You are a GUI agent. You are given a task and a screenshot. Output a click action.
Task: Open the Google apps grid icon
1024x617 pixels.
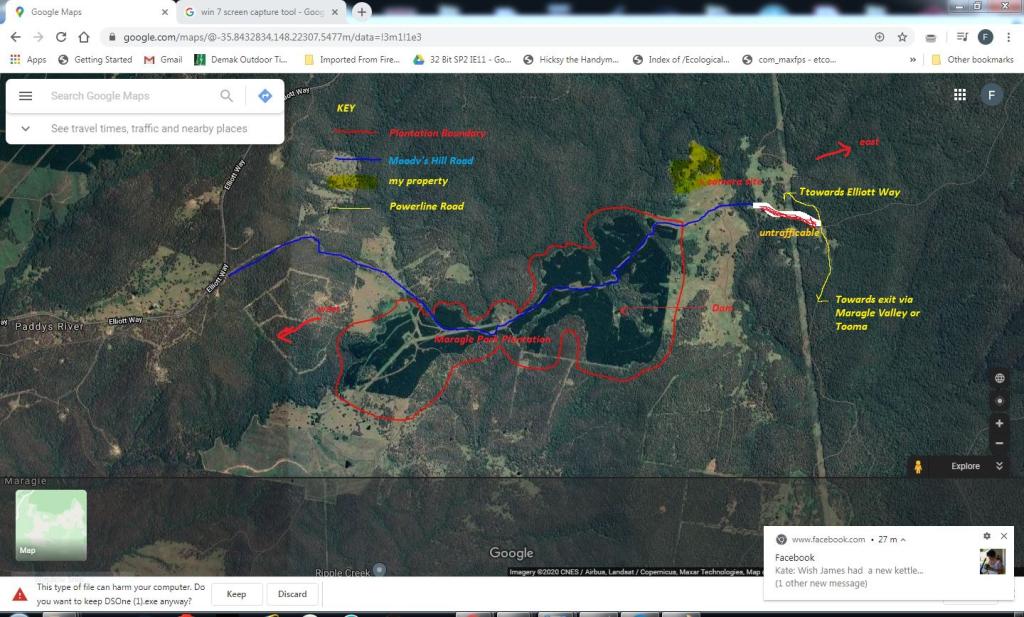959,93
